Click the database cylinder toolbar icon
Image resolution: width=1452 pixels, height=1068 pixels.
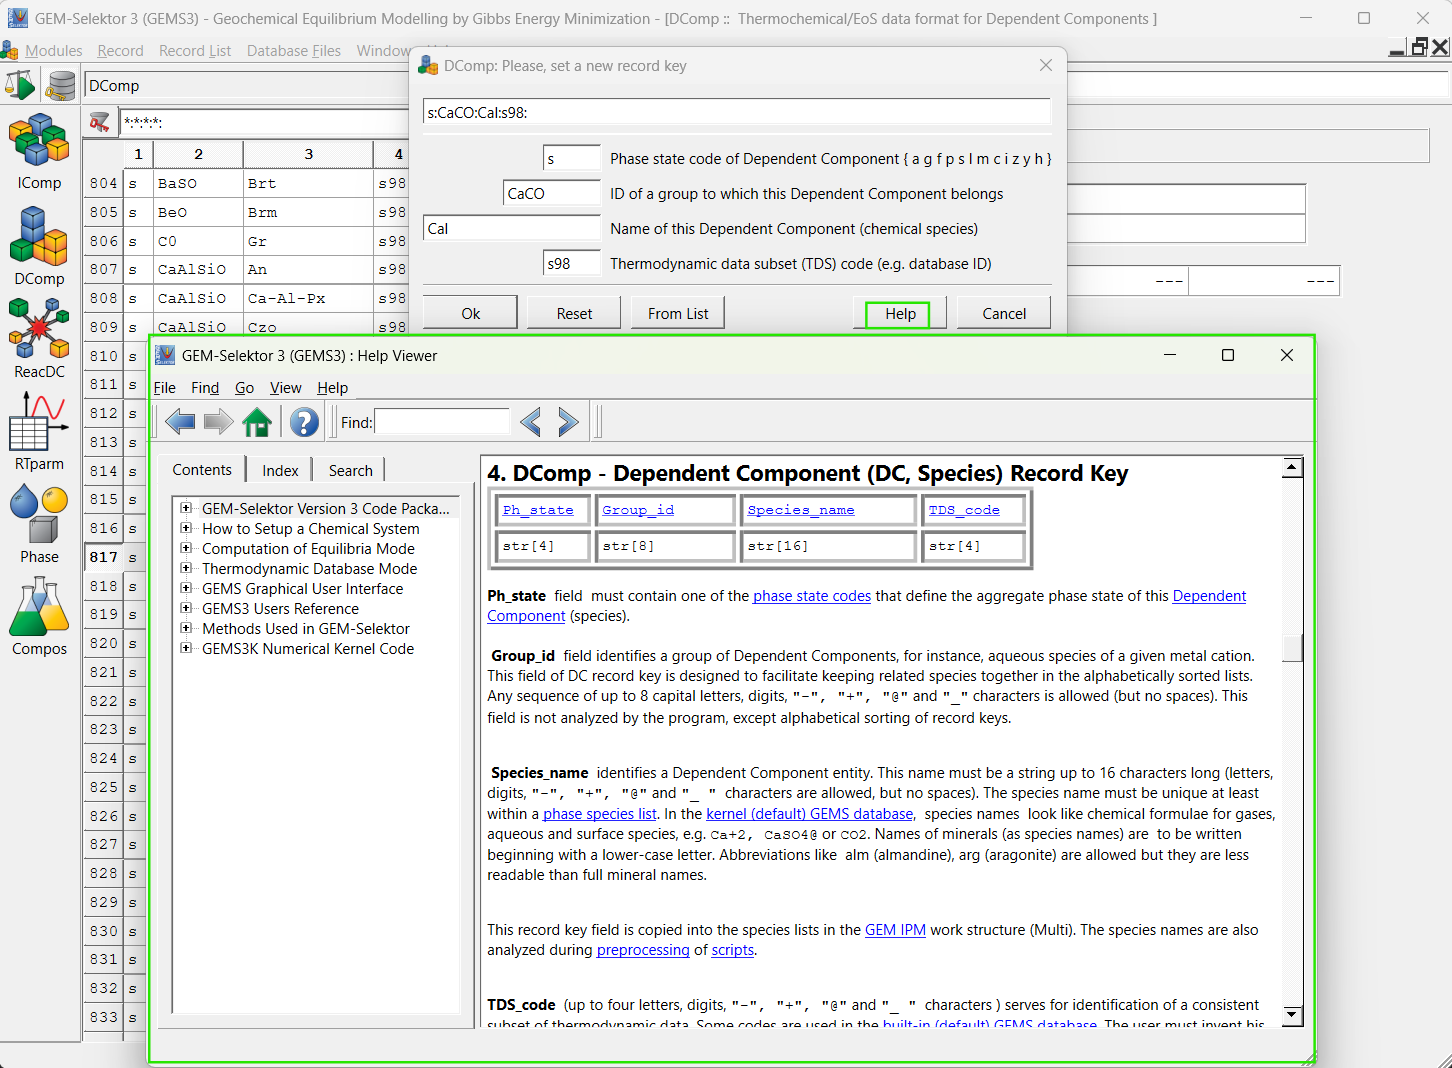[x=60, y=85]
